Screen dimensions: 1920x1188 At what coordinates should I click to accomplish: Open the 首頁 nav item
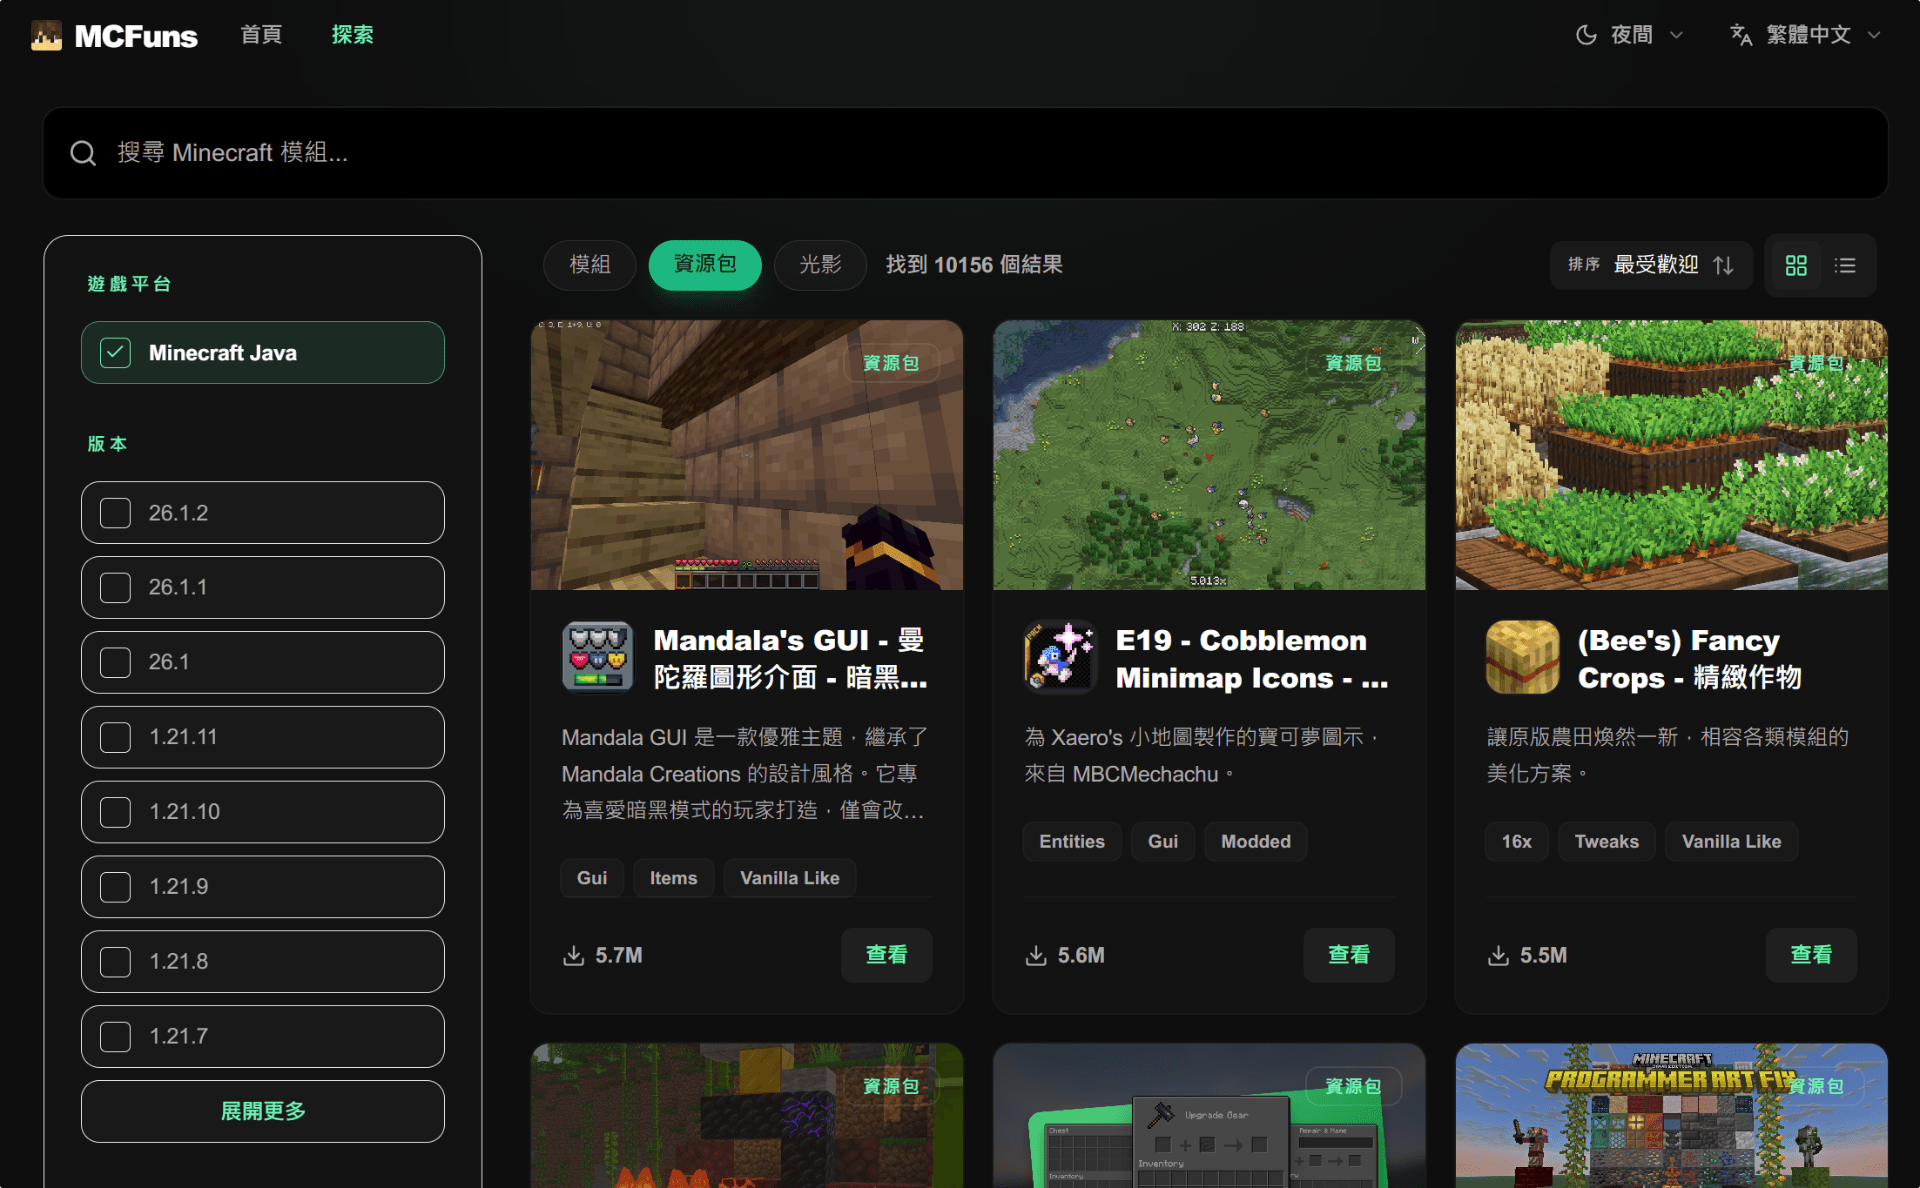click(261, 35)
